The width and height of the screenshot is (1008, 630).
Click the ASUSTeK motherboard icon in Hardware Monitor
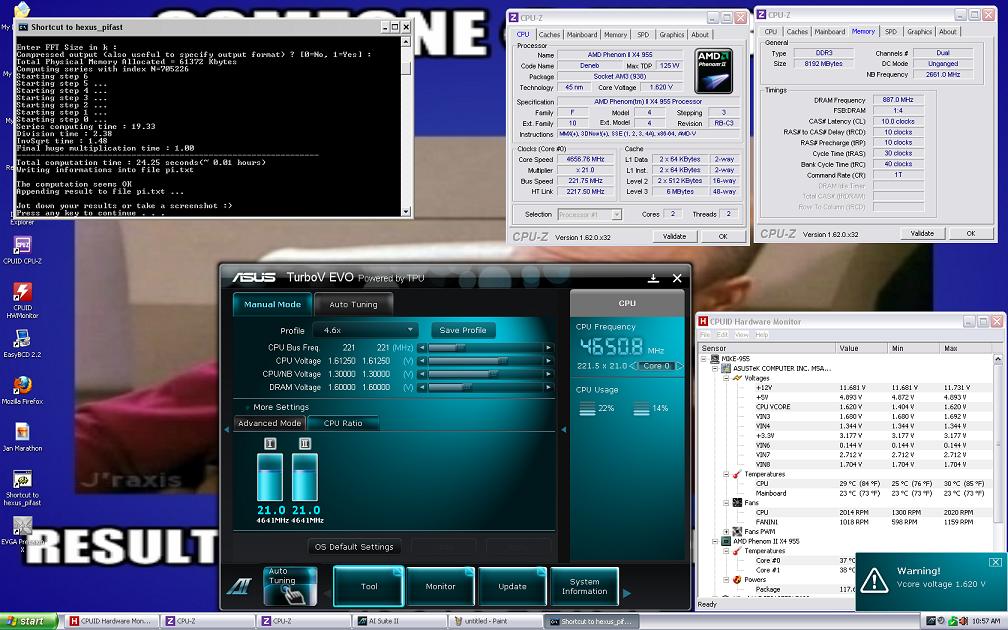(x=726, y=368)
